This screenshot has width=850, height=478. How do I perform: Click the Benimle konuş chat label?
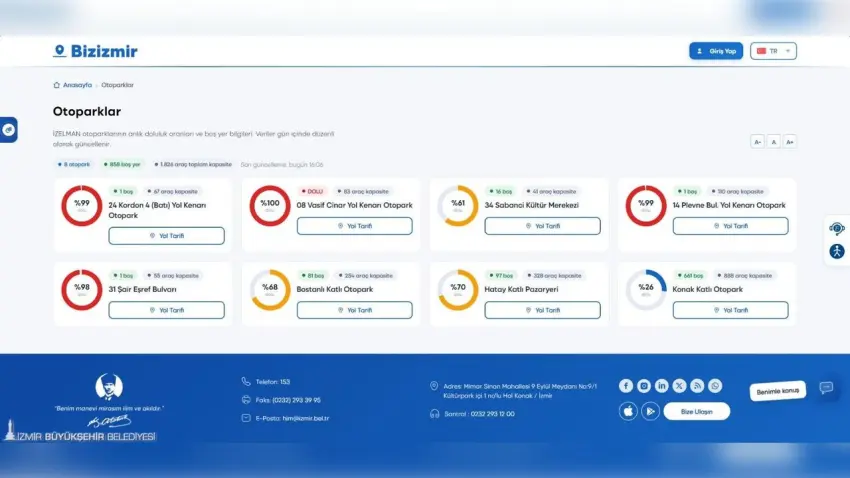[777, 391]
